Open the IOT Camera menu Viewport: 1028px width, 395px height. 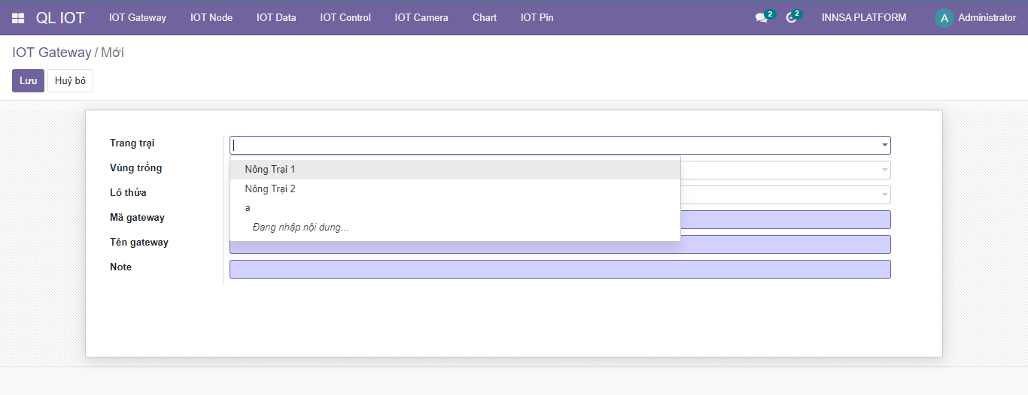click(422, 18)
